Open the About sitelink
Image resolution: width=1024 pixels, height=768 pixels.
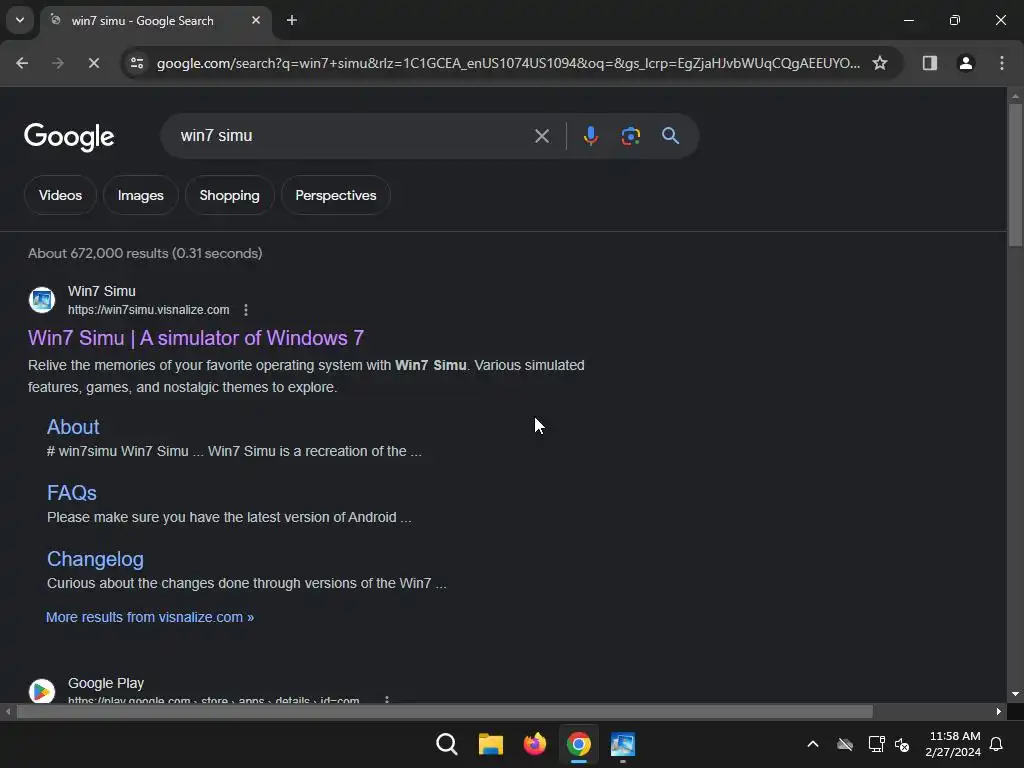pyautogui.click(x=73, y=426)
